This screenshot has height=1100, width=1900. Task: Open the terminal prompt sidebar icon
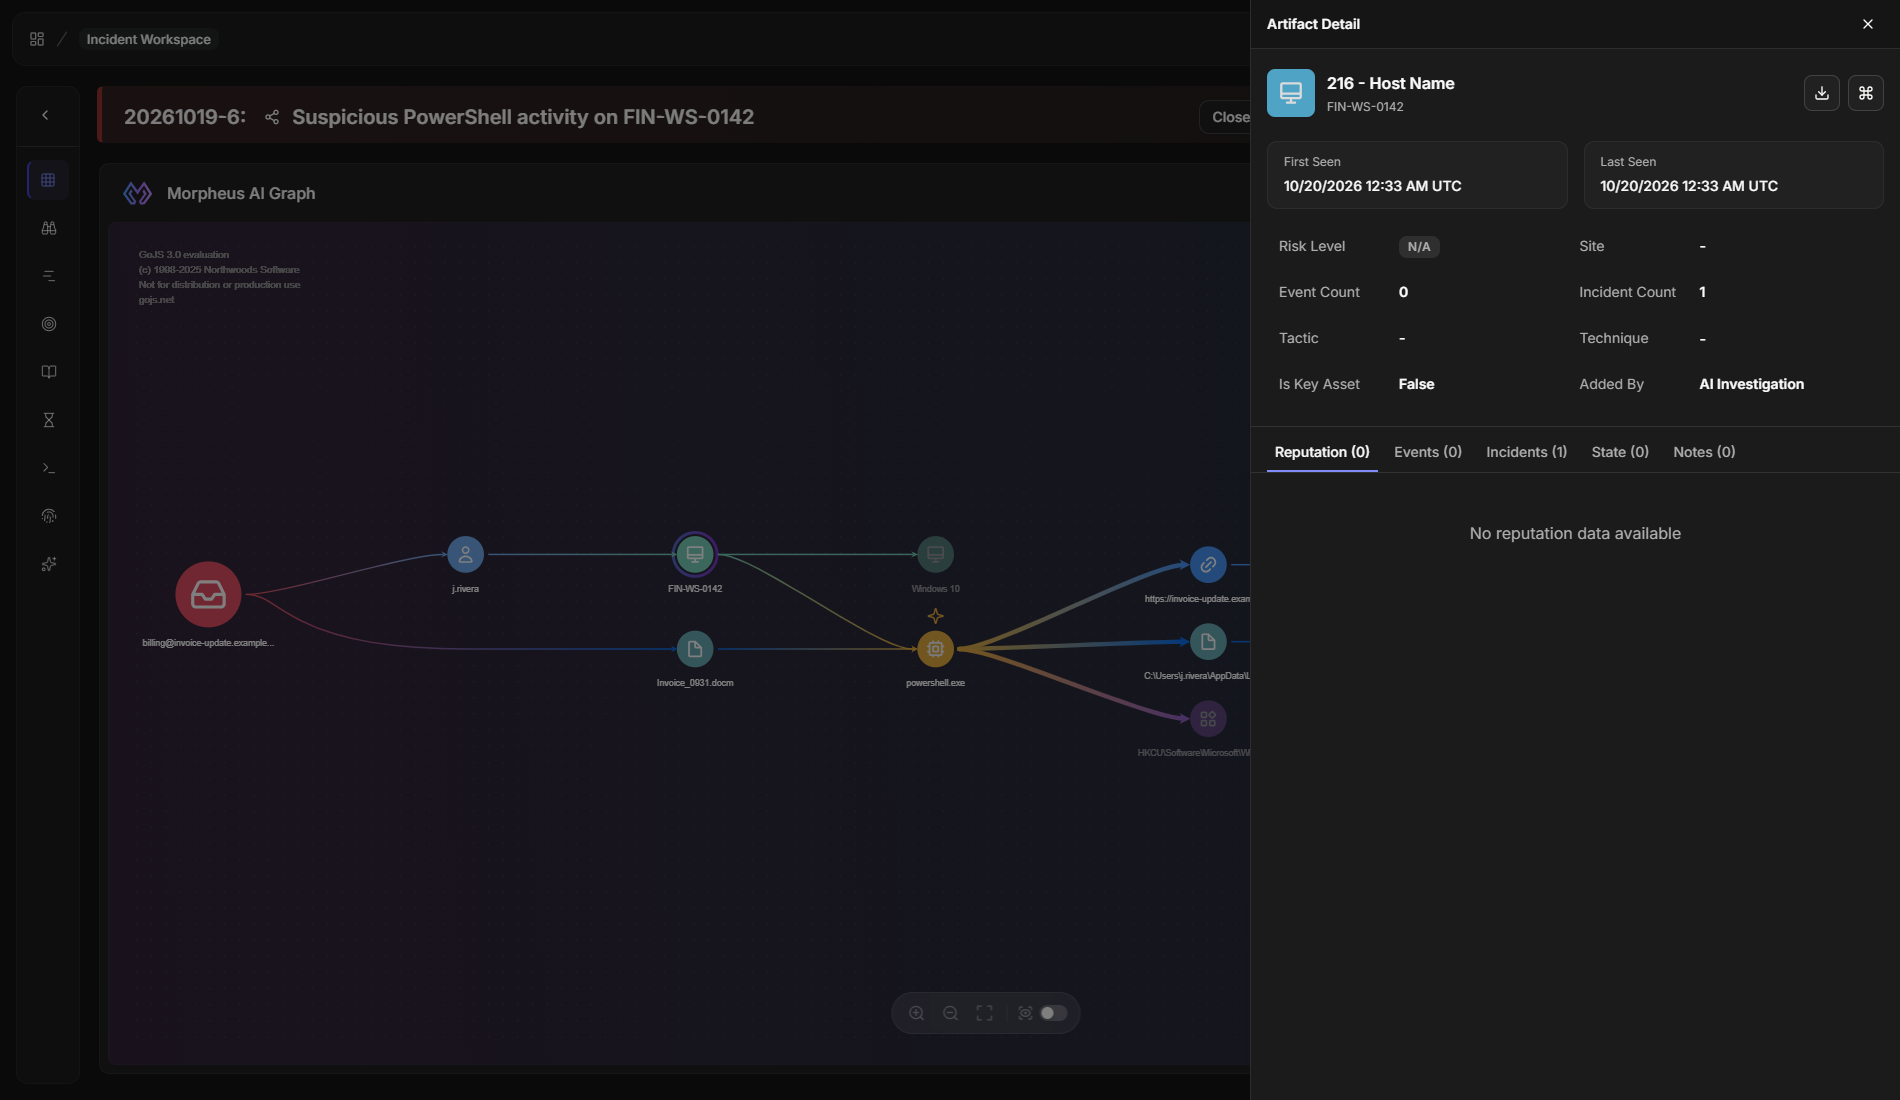pyautogui.click(x=48, y=468)
